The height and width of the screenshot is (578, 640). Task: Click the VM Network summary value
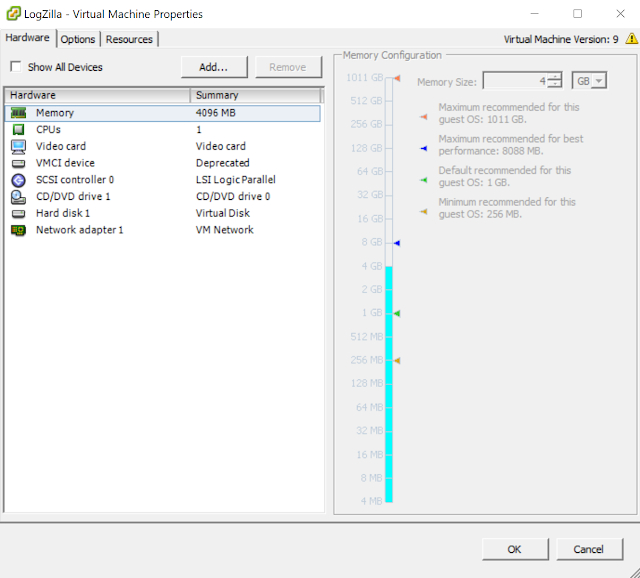click(224, 230)
